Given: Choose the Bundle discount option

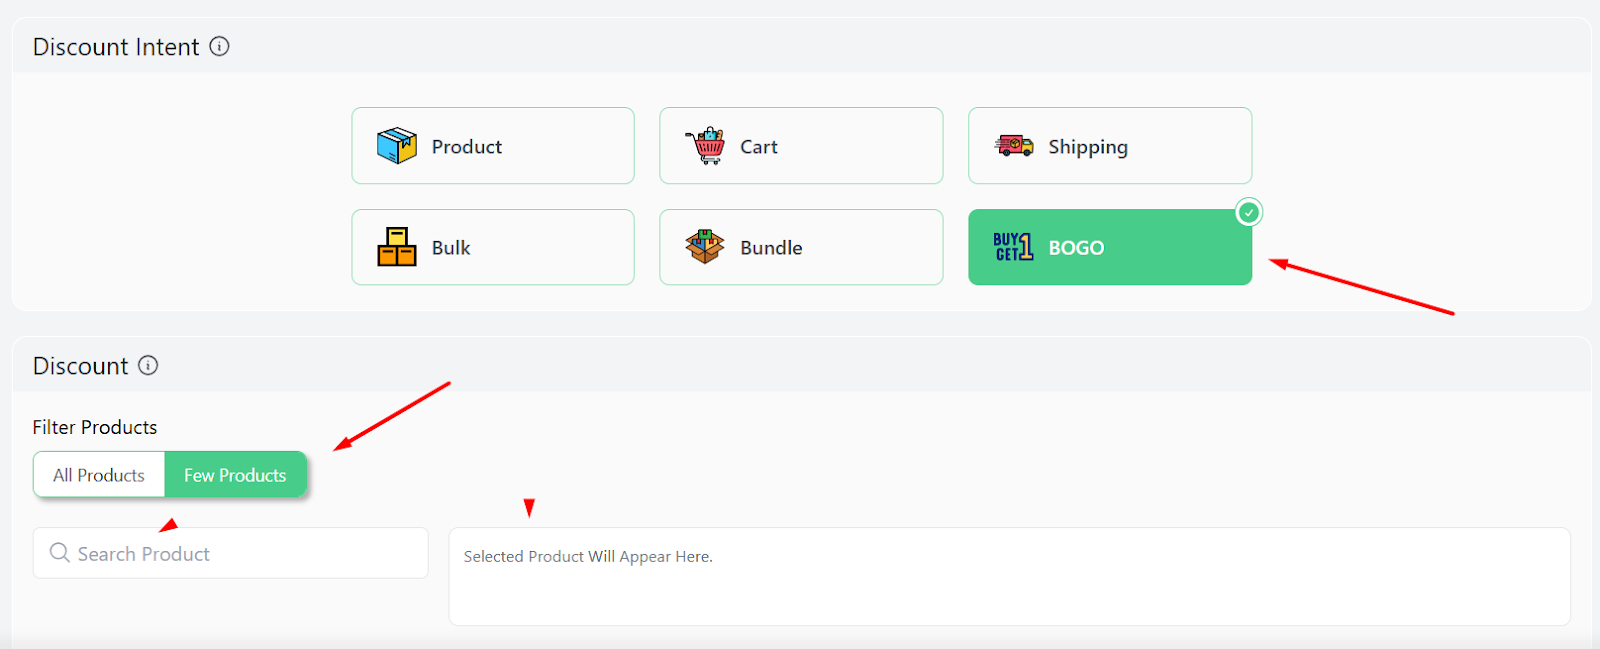Looking at the screenshot, I should point(801,247).
